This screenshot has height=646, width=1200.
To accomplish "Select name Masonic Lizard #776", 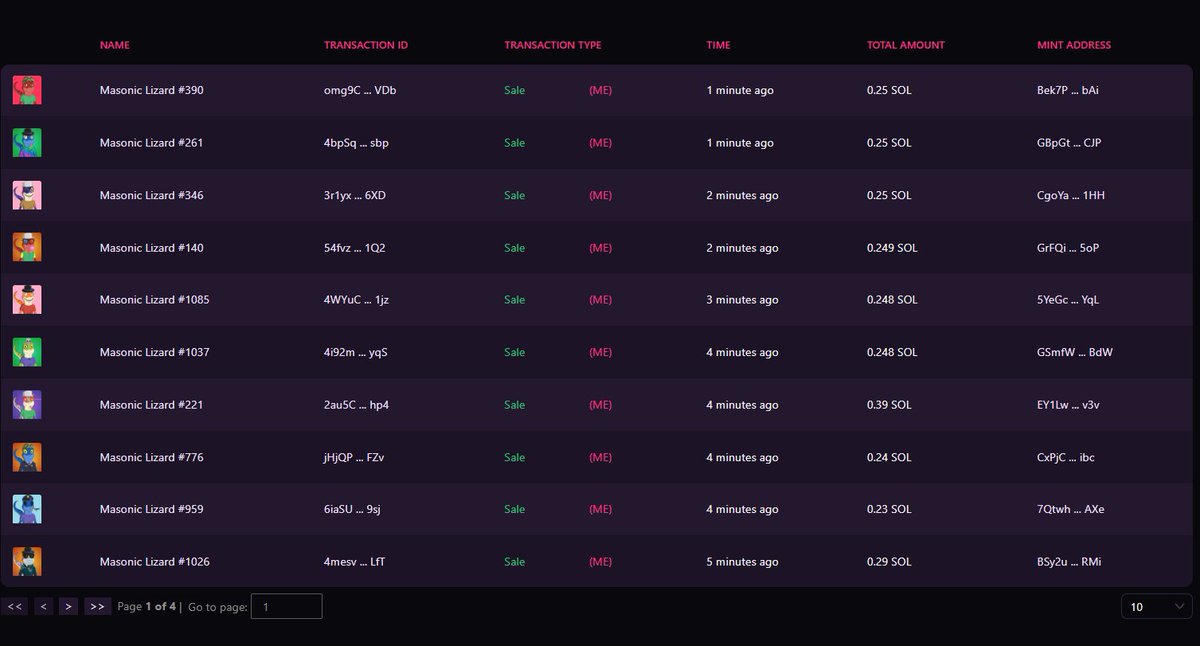I will [x=152, y=457].
